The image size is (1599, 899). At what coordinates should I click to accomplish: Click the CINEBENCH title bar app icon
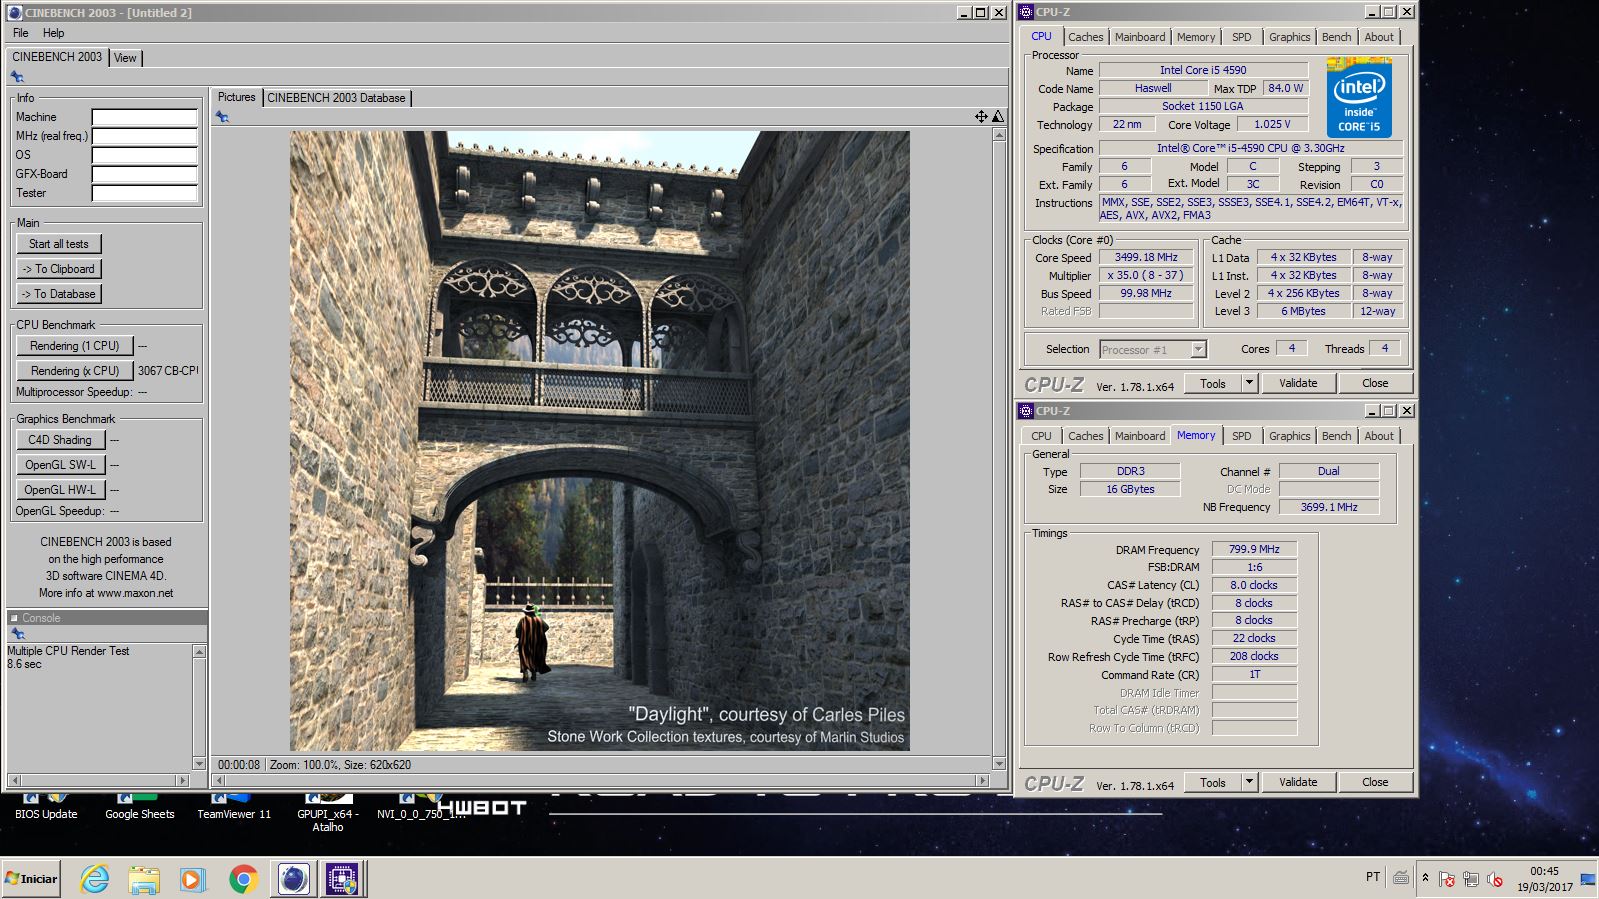coord(14,13)
